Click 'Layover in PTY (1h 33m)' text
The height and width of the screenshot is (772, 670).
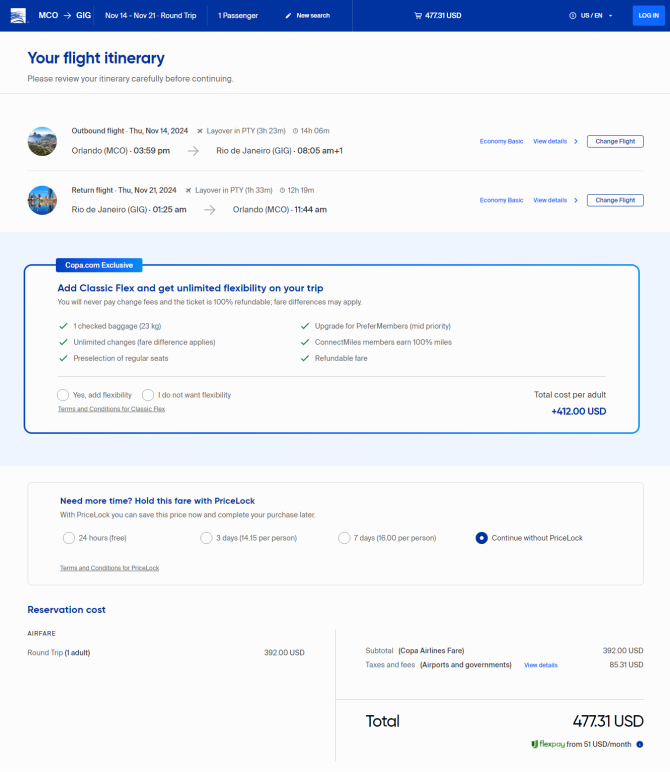[x=233, y=190]
